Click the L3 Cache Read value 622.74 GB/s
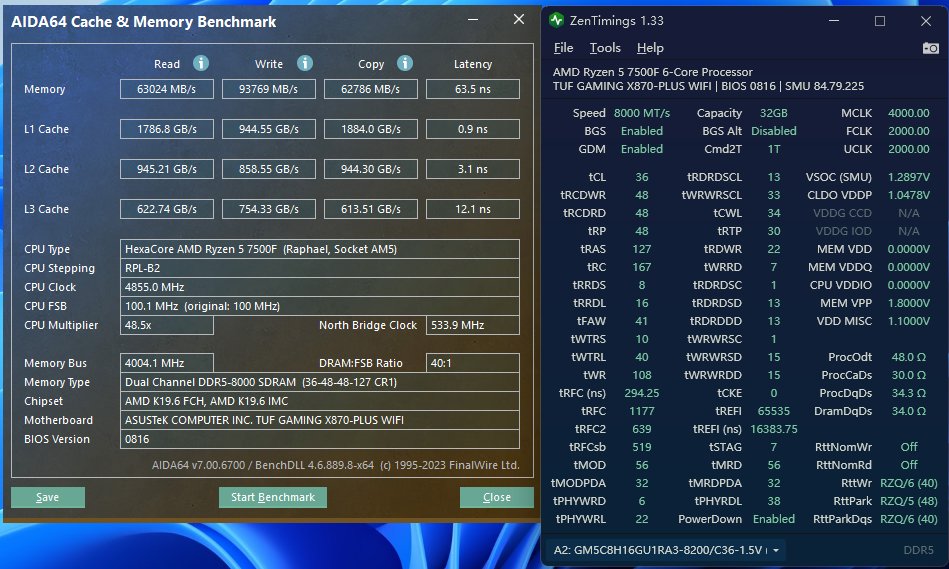Image resolution: width=949 pixels, height=569 pixels. (x=166, y=209)
